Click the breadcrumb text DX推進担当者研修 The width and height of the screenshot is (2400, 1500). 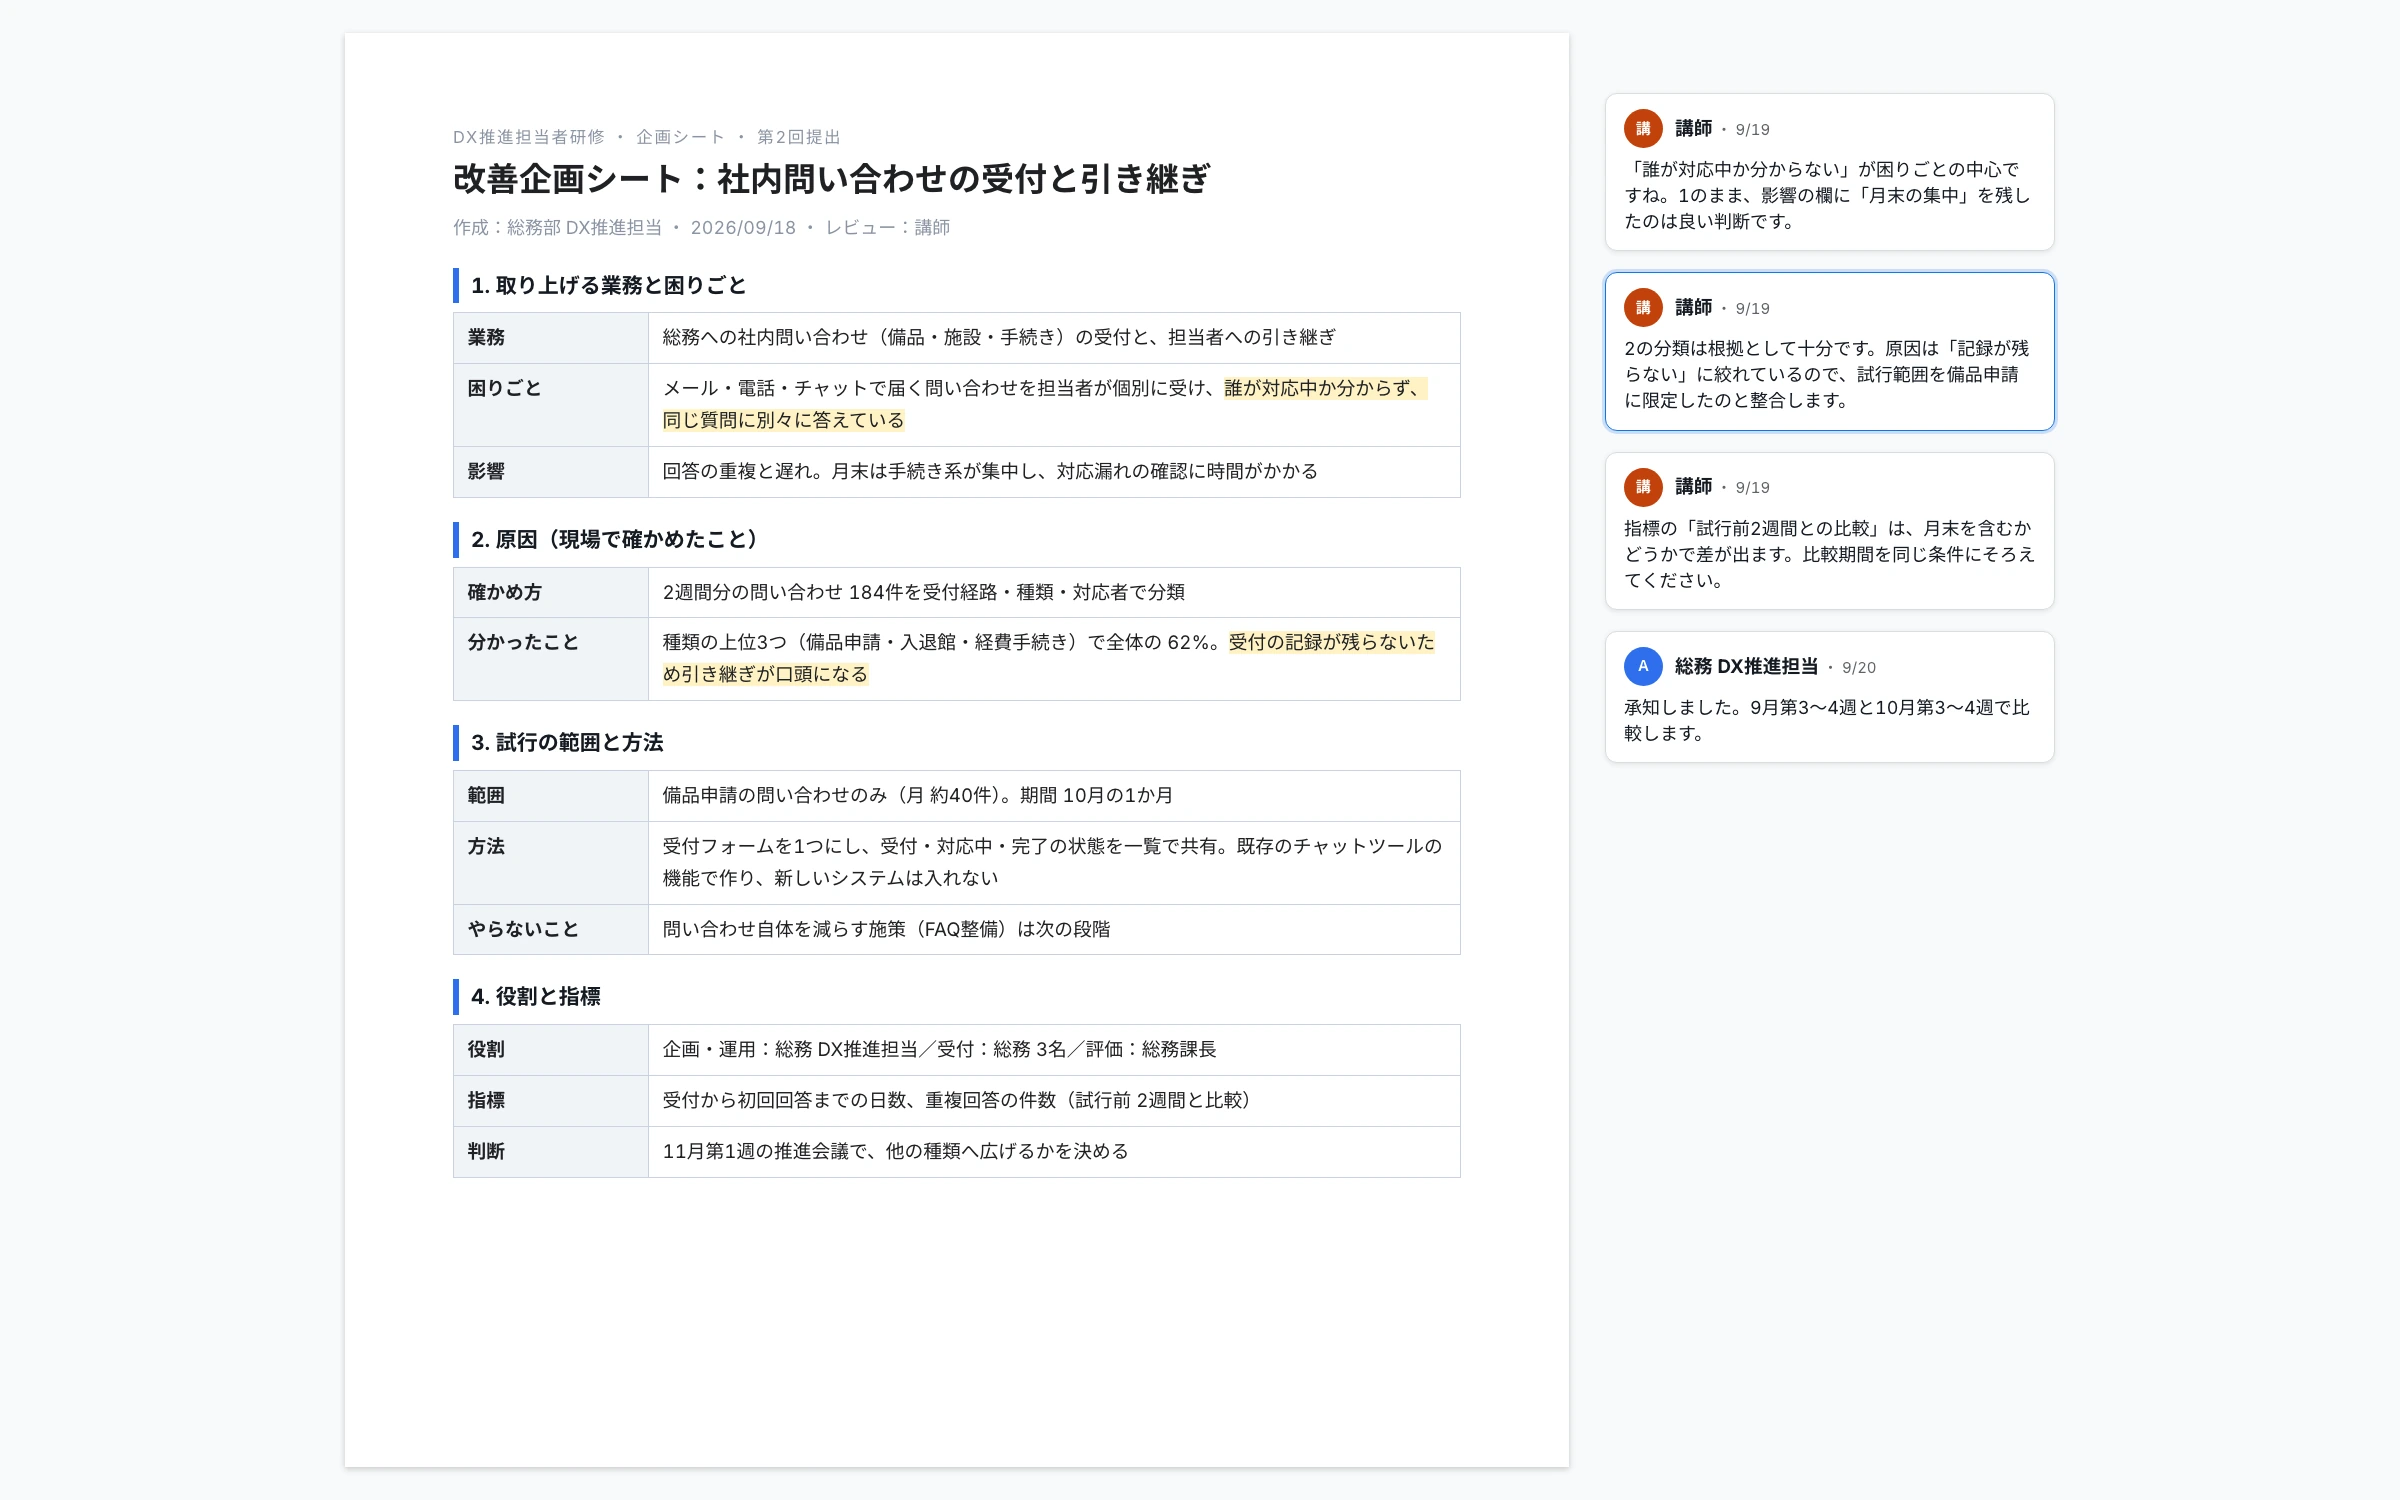(529, 137)
